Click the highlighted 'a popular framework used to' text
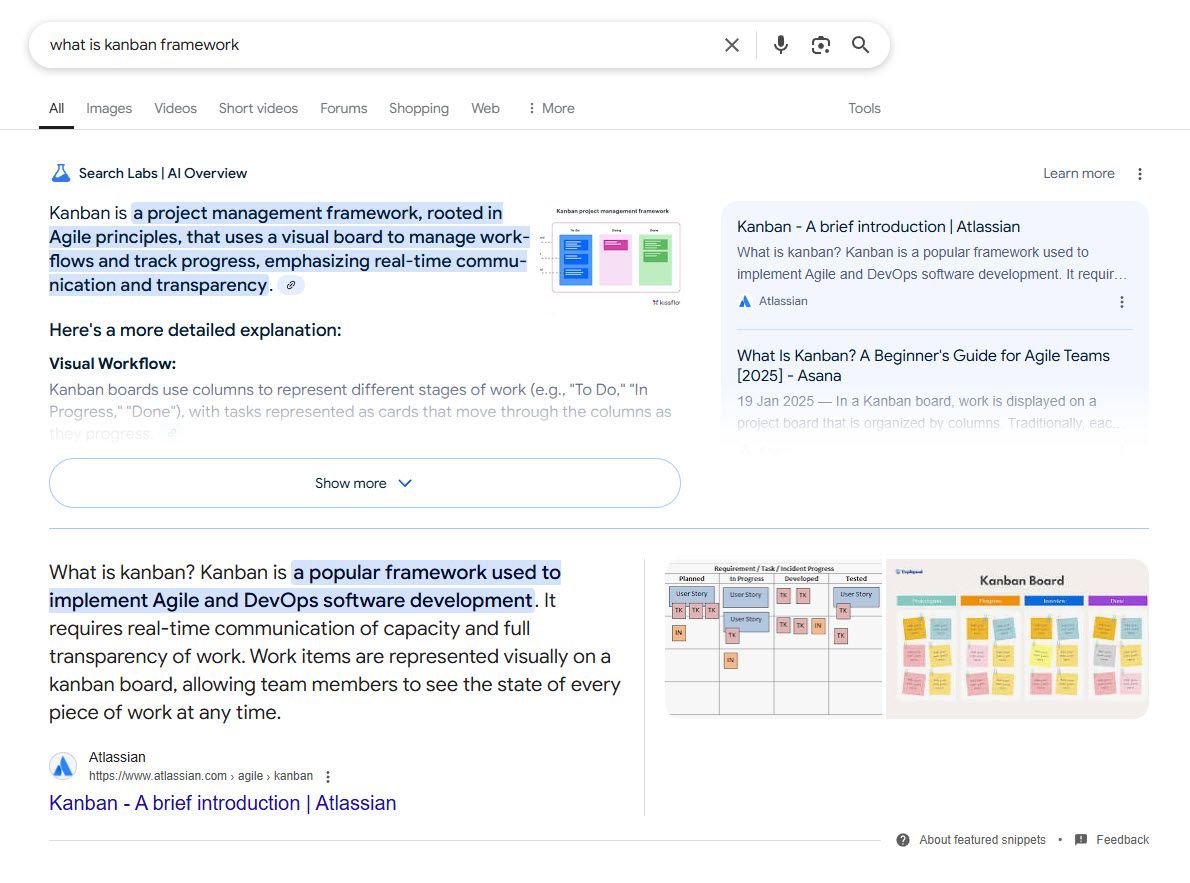 [x=427, y=572]
